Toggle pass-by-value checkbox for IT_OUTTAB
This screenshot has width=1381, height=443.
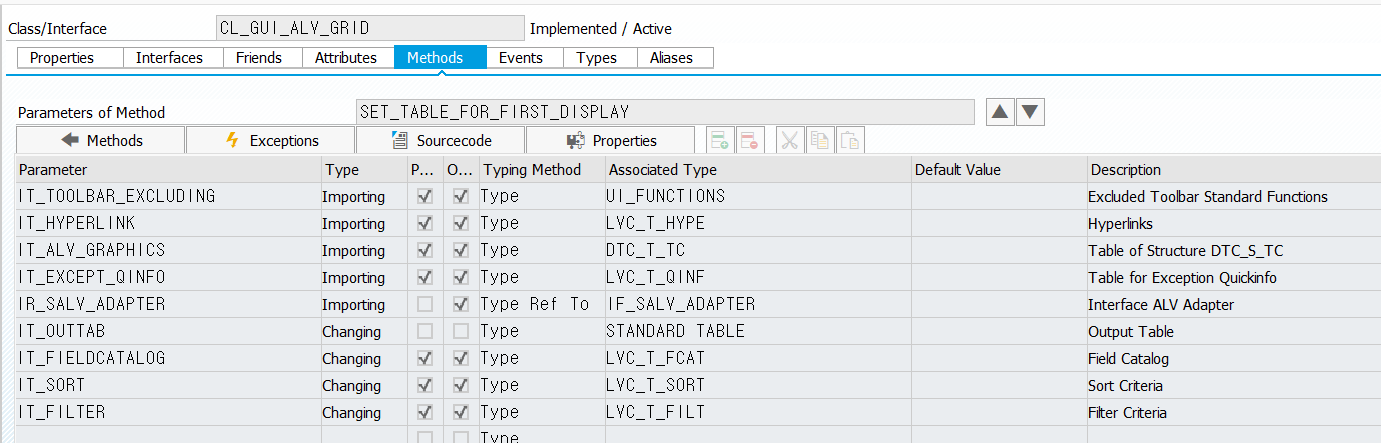(425, 331)
